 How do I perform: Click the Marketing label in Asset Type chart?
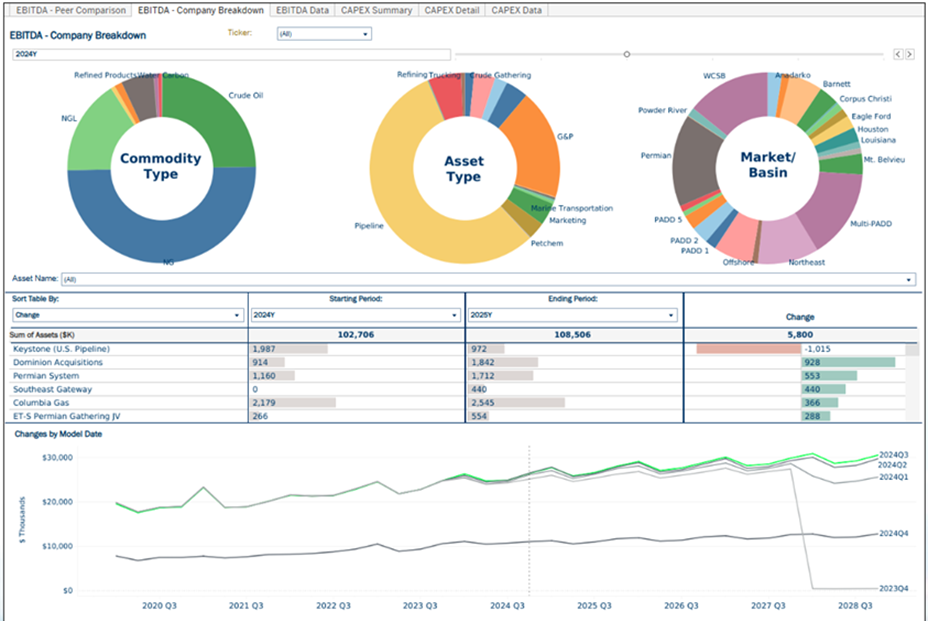[568, 220]
